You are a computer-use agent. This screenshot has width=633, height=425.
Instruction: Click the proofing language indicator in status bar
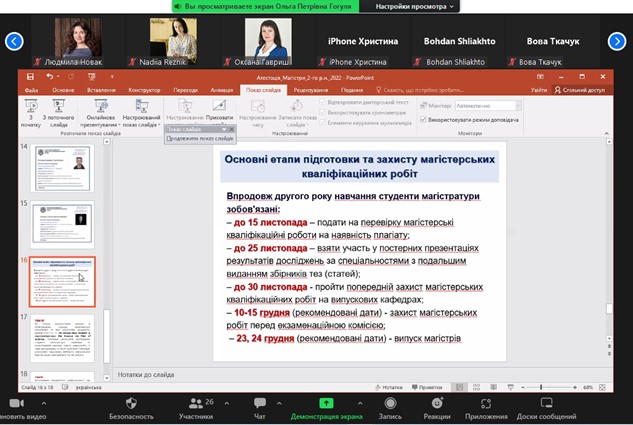pyautogui.click(x=88, y=387)
